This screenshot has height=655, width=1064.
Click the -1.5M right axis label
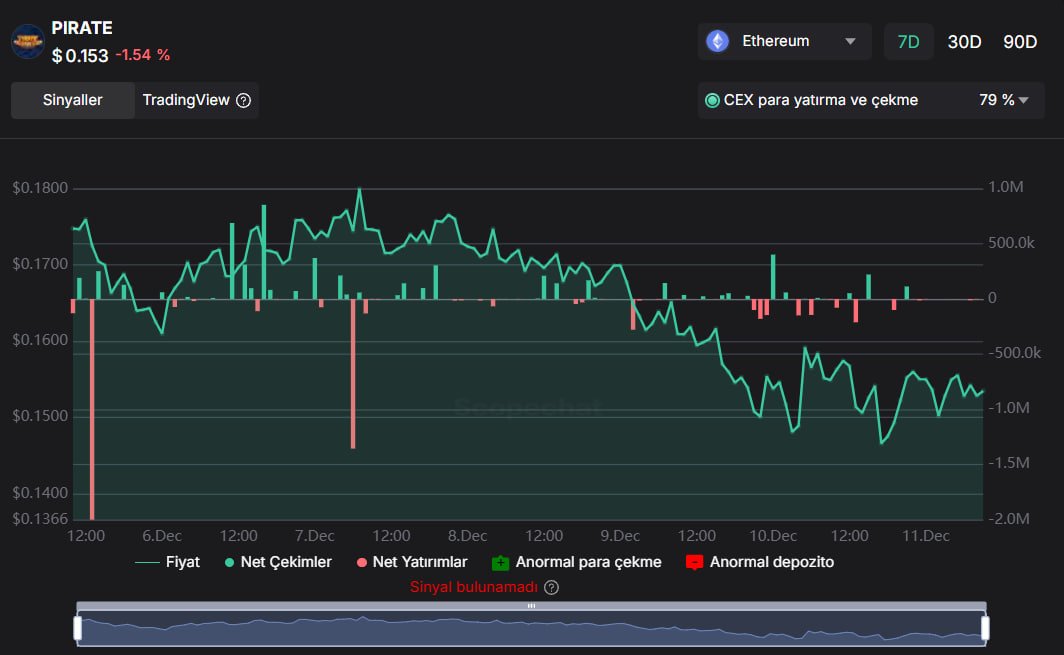(1009, 463)
